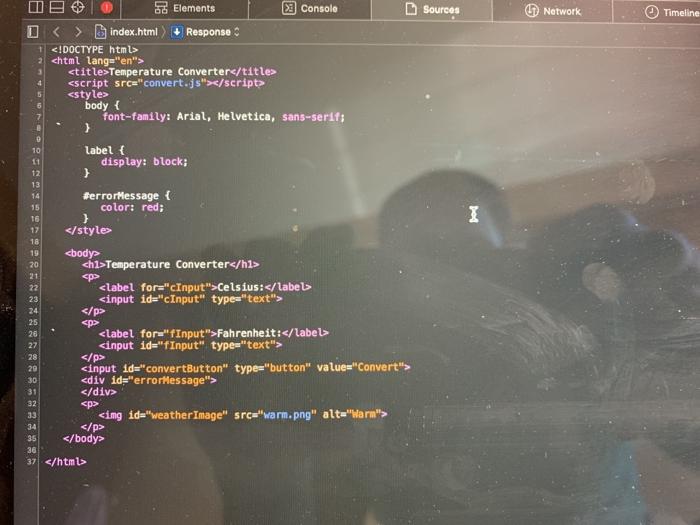Click the 'color: red;' declaration

pyautogui.click(x=132, y=208)
